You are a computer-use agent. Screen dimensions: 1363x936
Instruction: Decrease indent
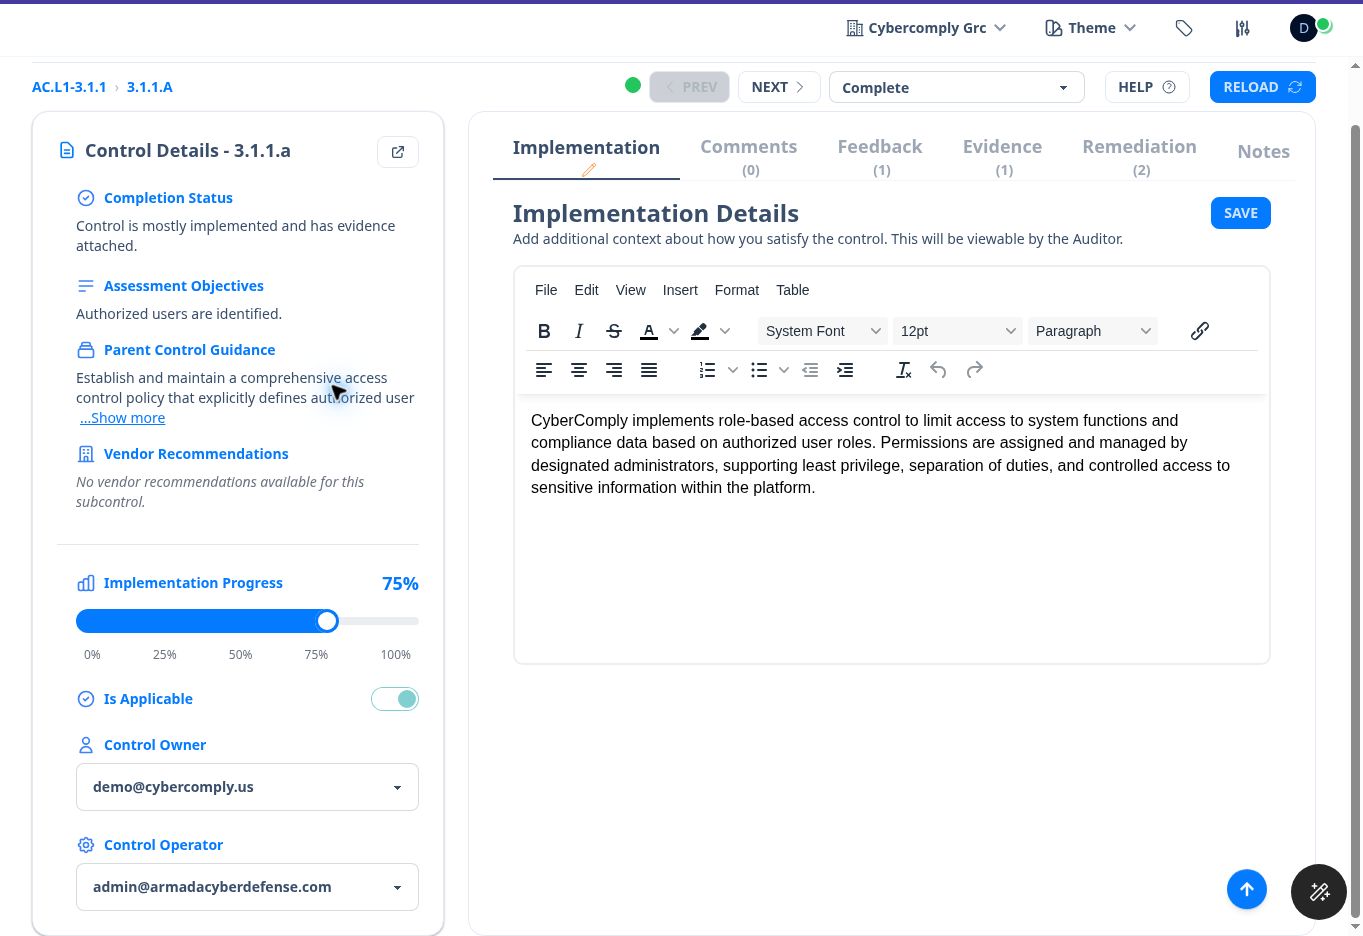(x=810, y=370)
